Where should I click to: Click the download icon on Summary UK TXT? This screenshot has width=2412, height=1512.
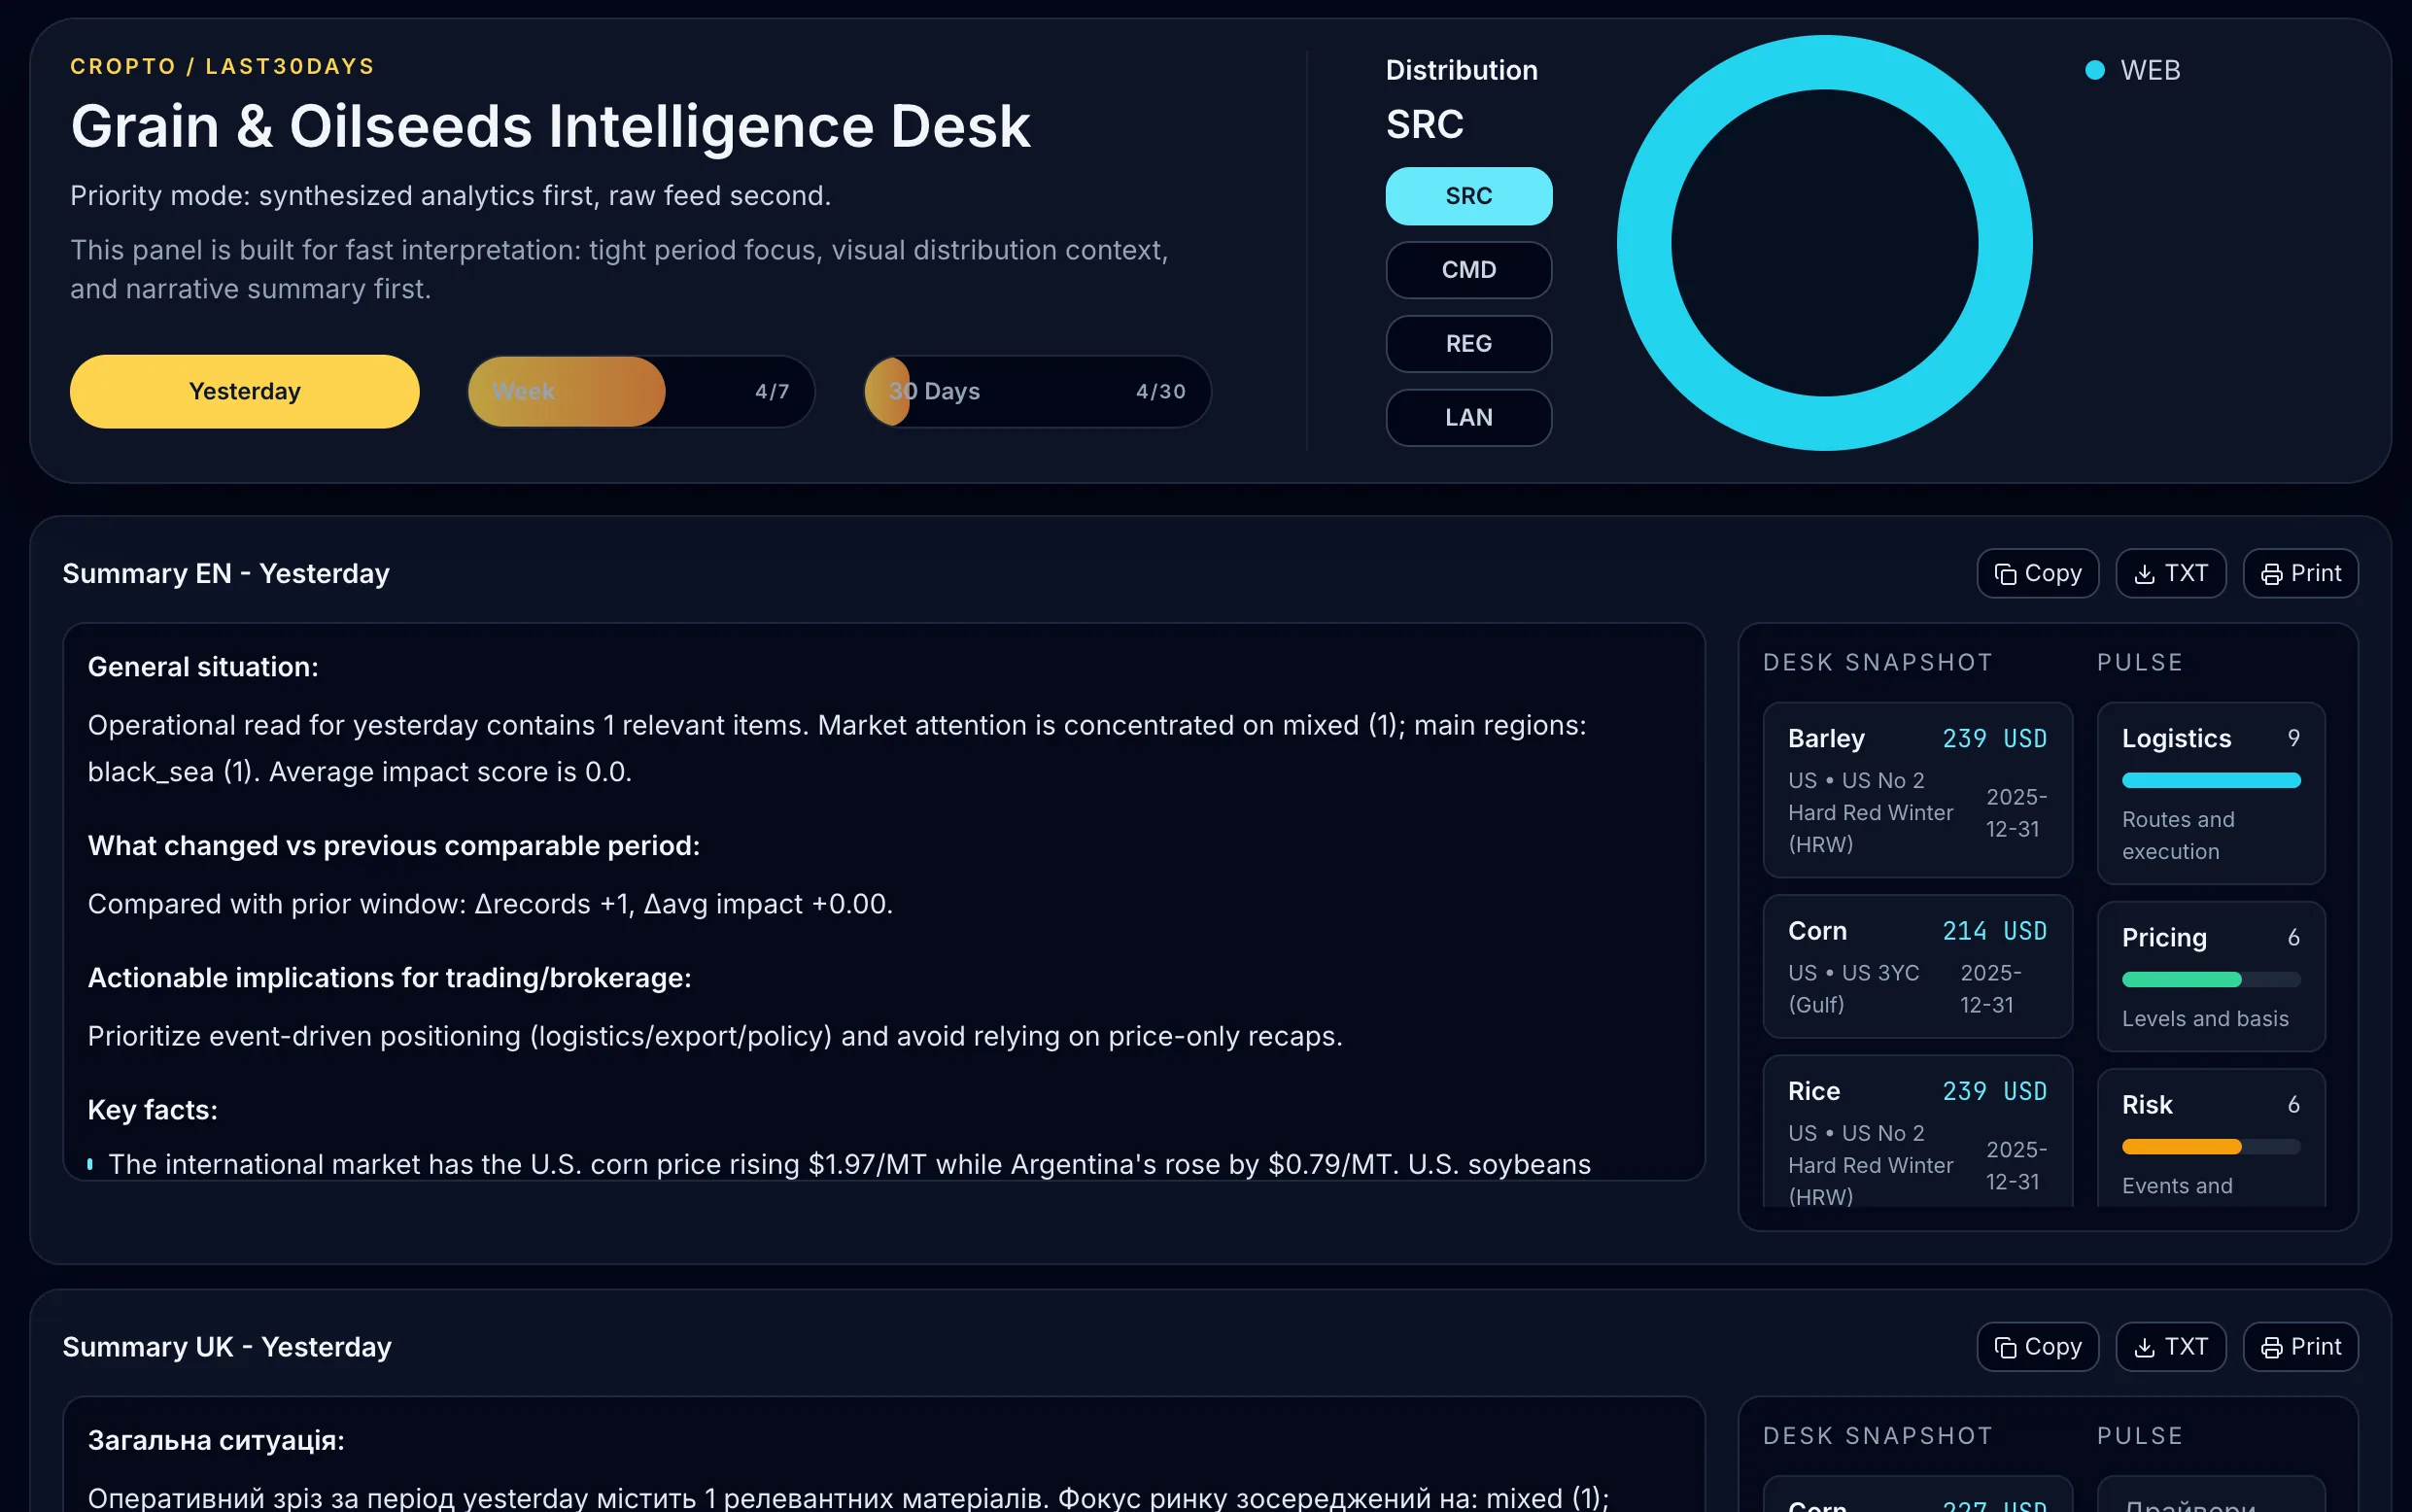pos(2144,1348)
